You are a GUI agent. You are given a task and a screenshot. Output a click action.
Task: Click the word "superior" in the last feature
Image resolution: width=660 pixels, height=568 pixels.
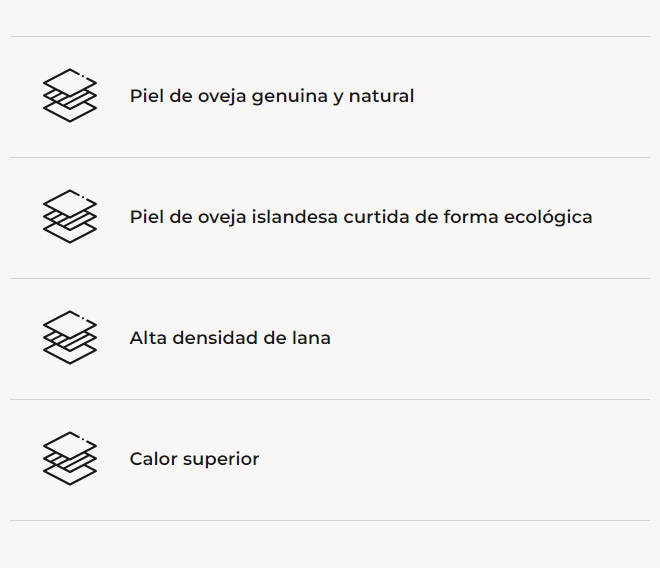point(220,459)
